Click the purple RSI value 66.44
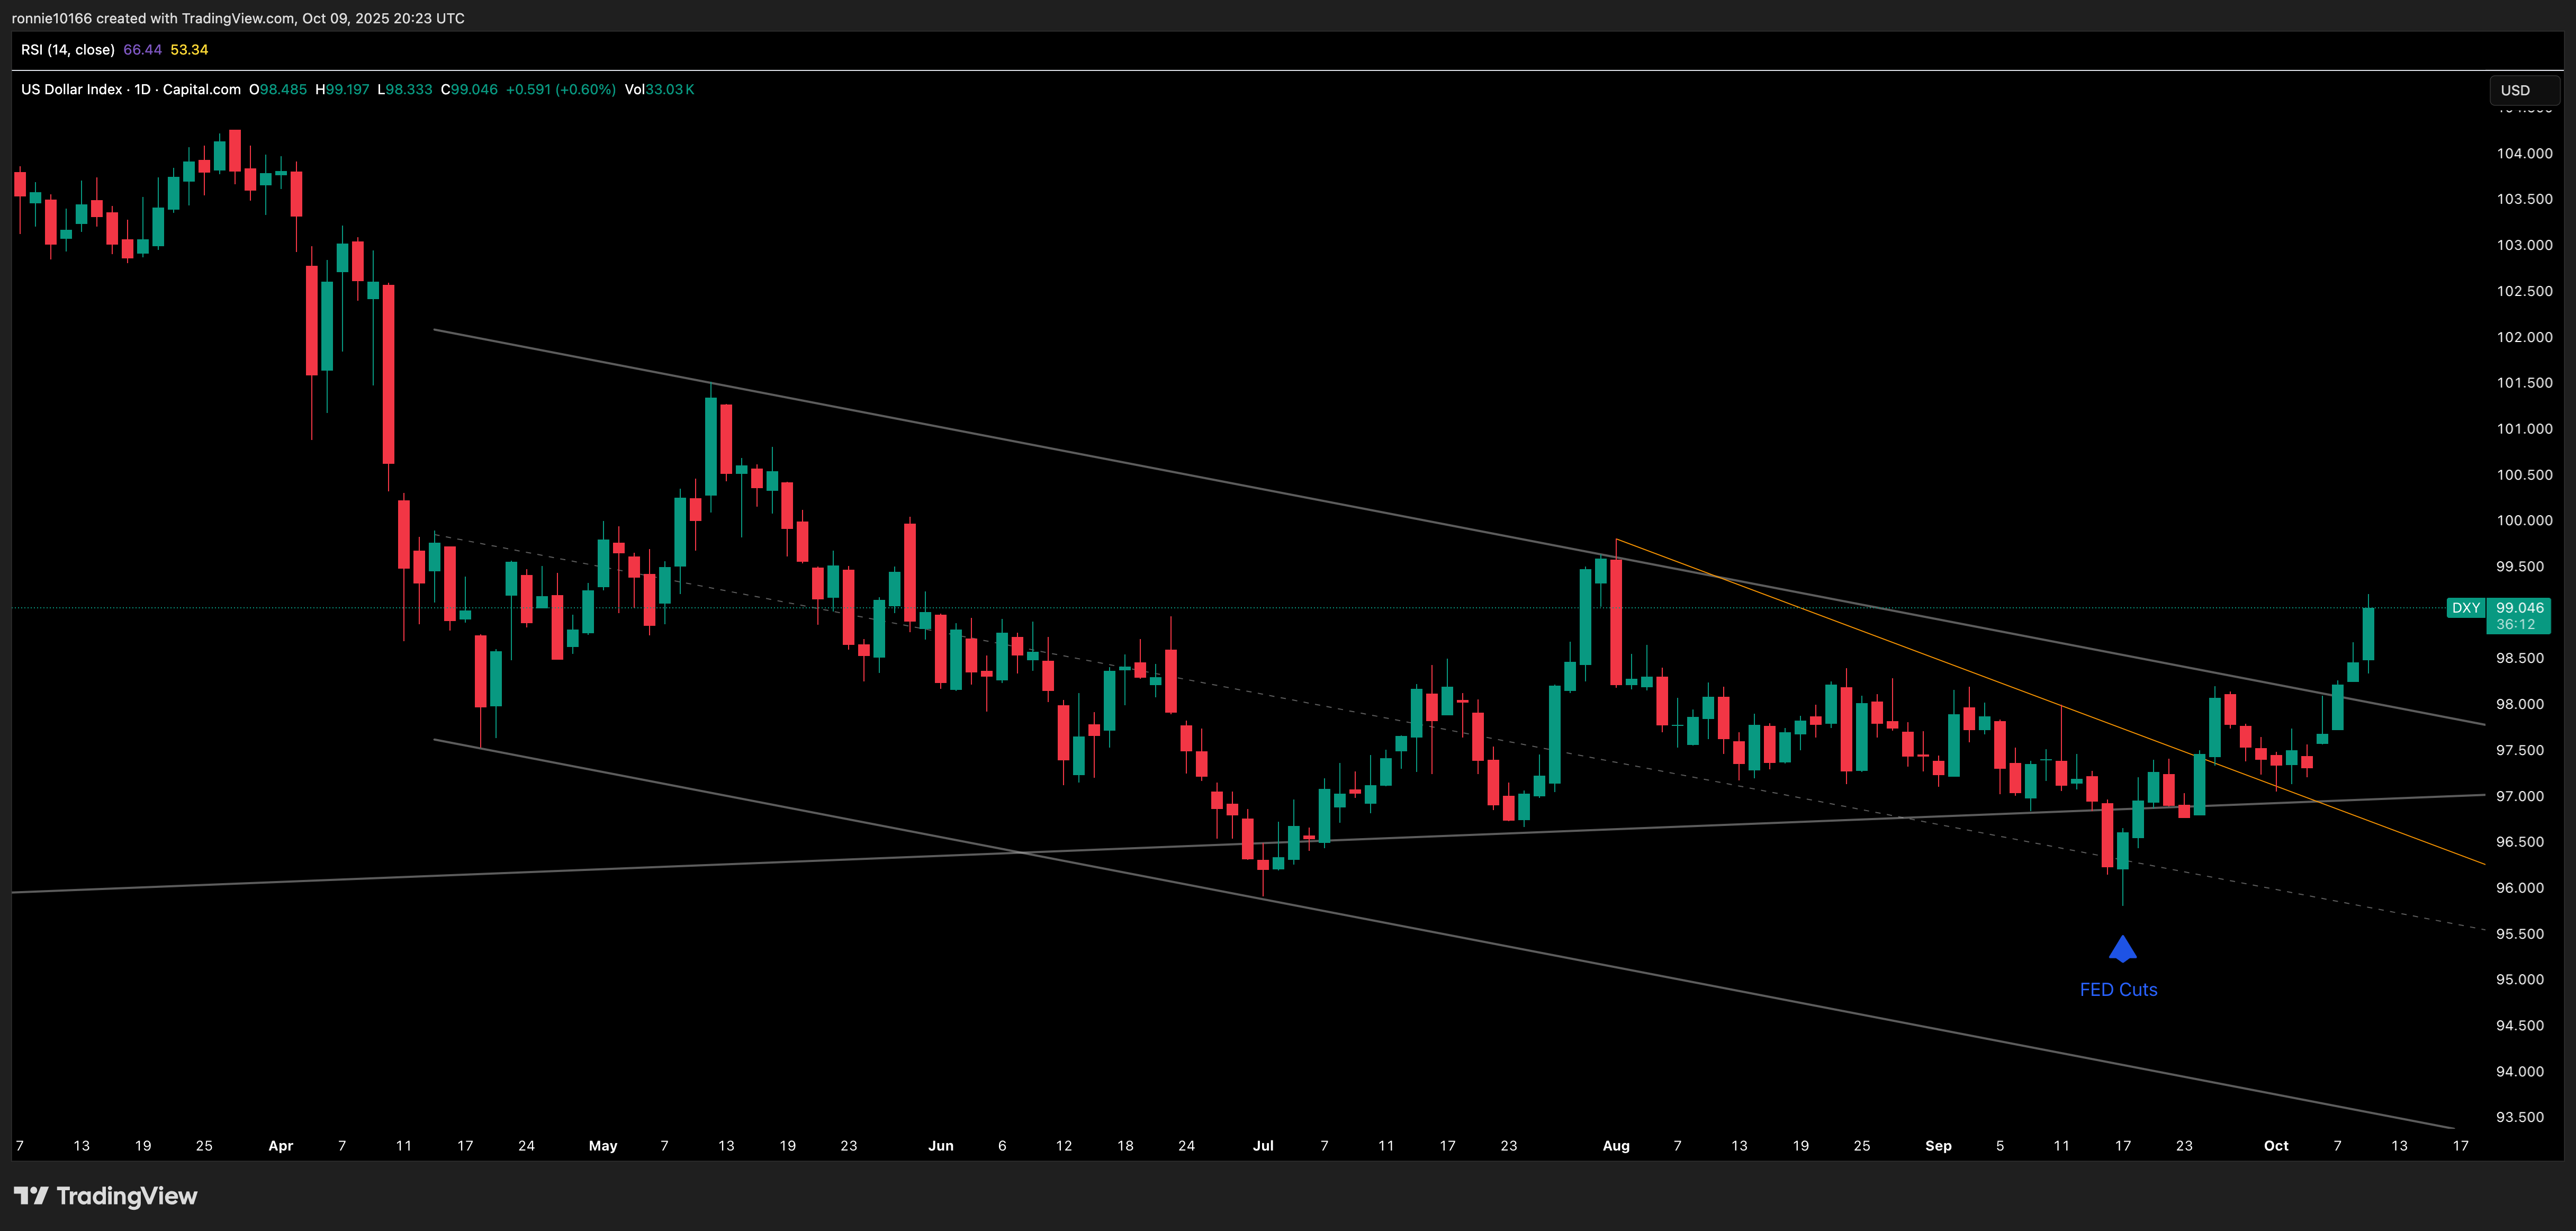2576x1231 pixels. point(142,50)
